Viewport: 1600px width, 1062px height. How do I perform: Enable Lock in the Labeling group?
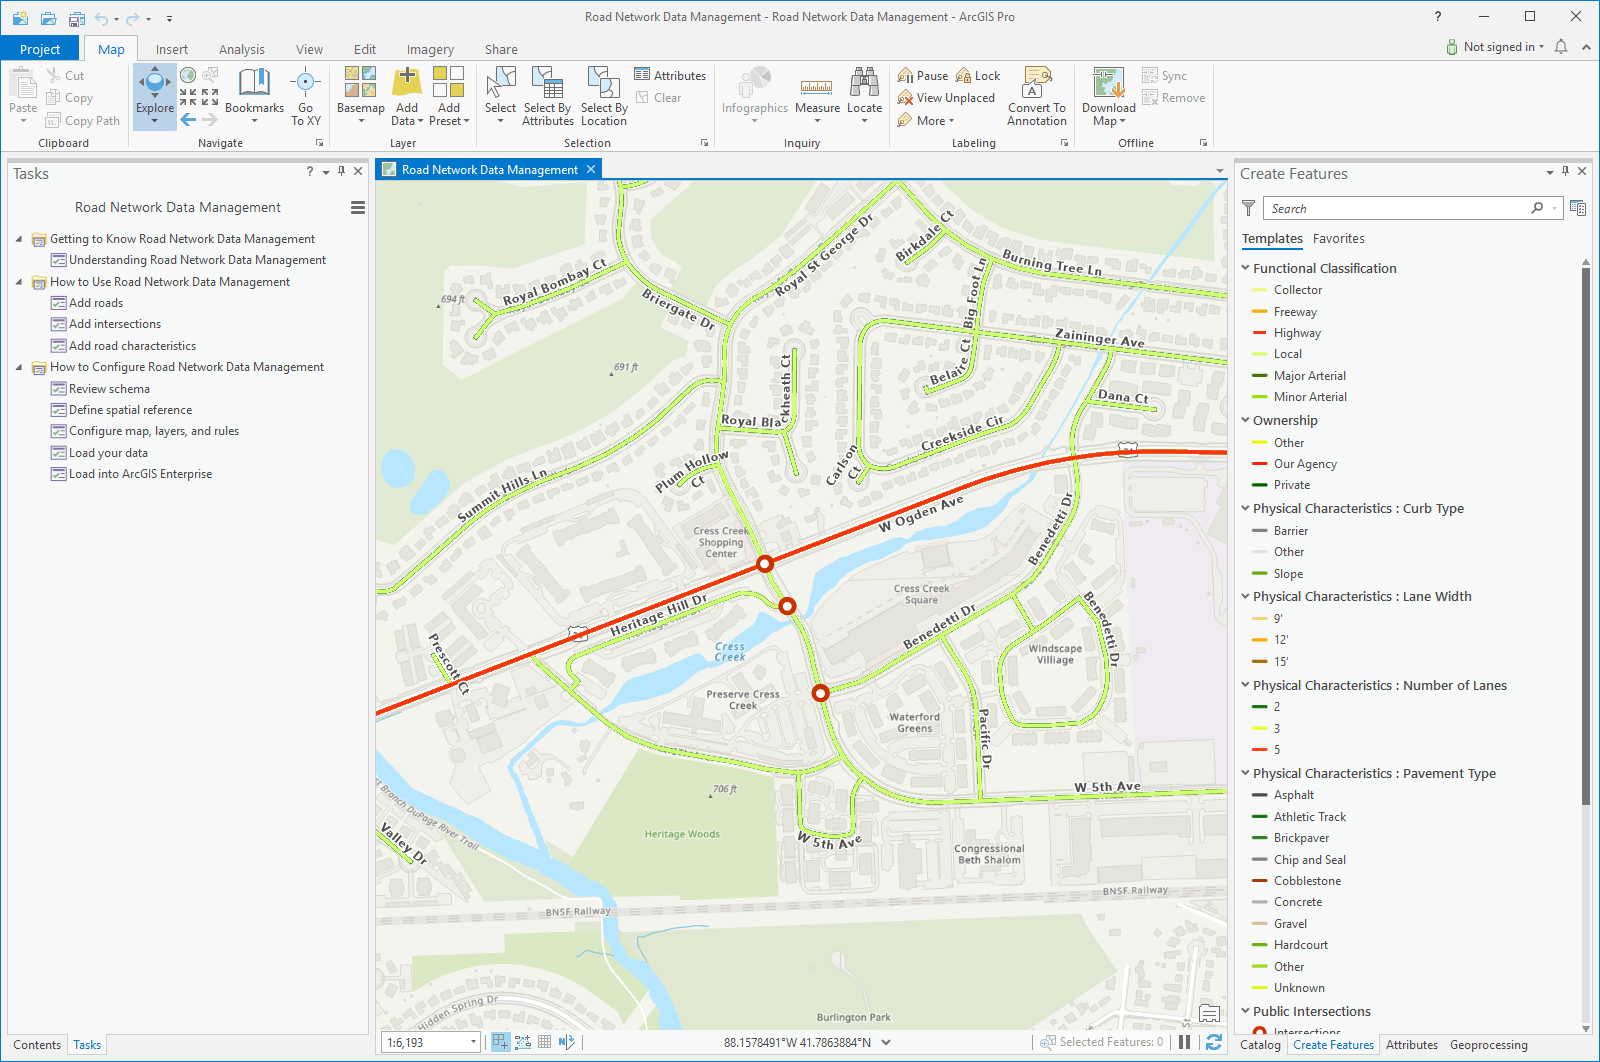click(979, 74)
